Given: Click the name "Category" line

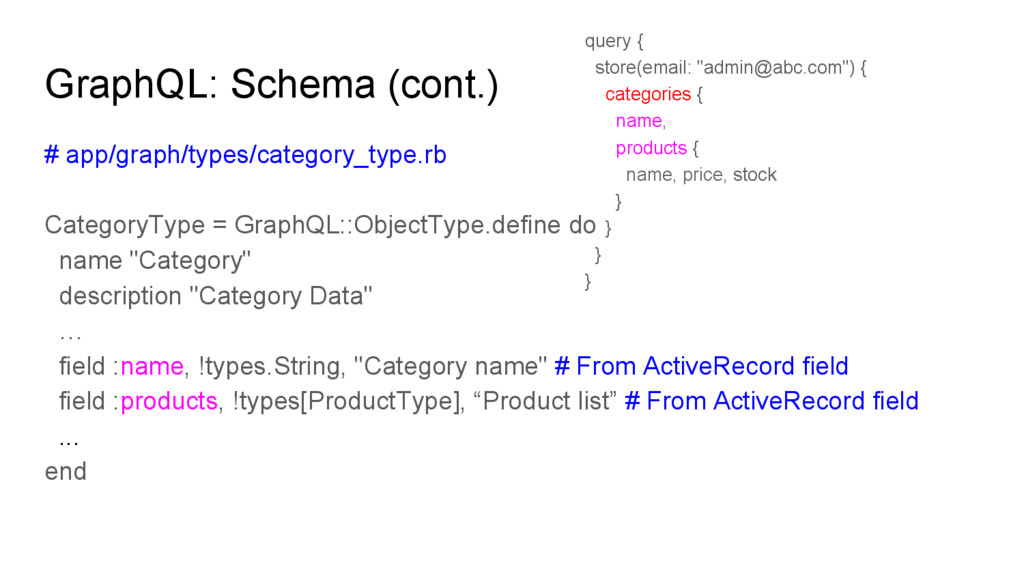Looking at the screenshot, I should click(x=155, y=261).
